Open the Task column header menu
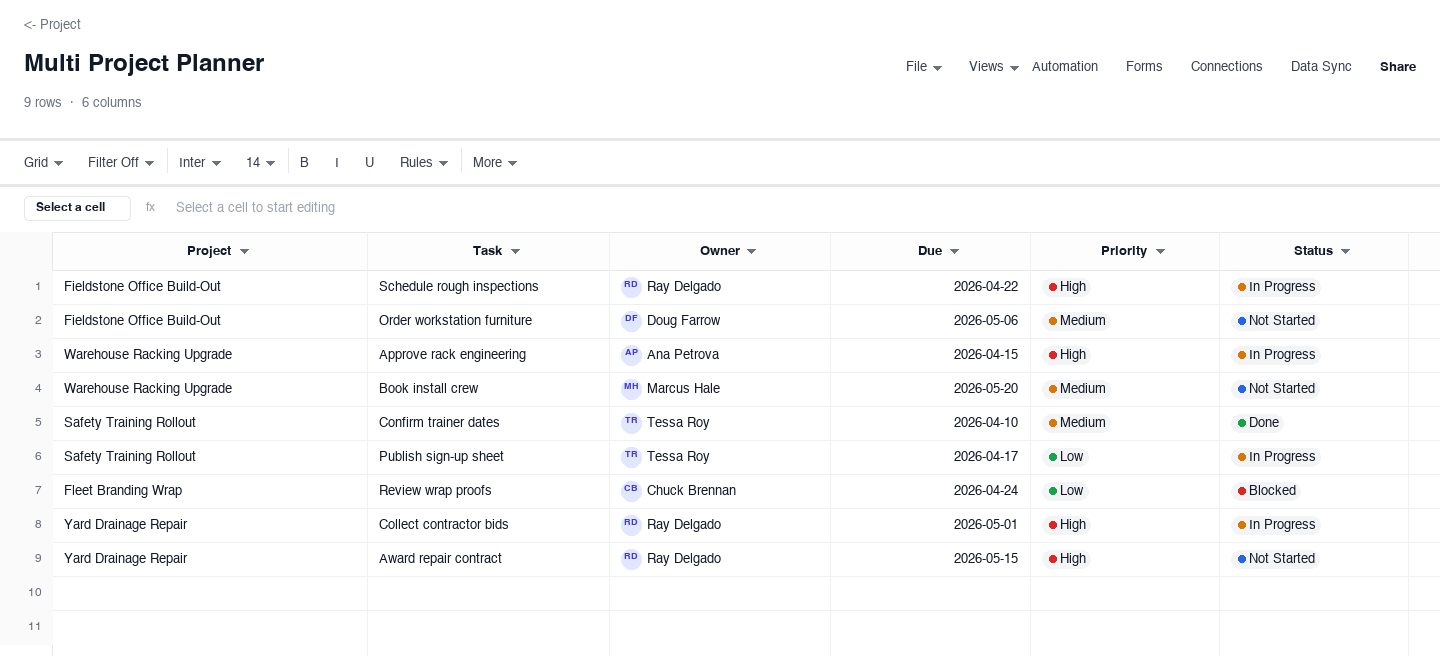 (x=515, y=251)
